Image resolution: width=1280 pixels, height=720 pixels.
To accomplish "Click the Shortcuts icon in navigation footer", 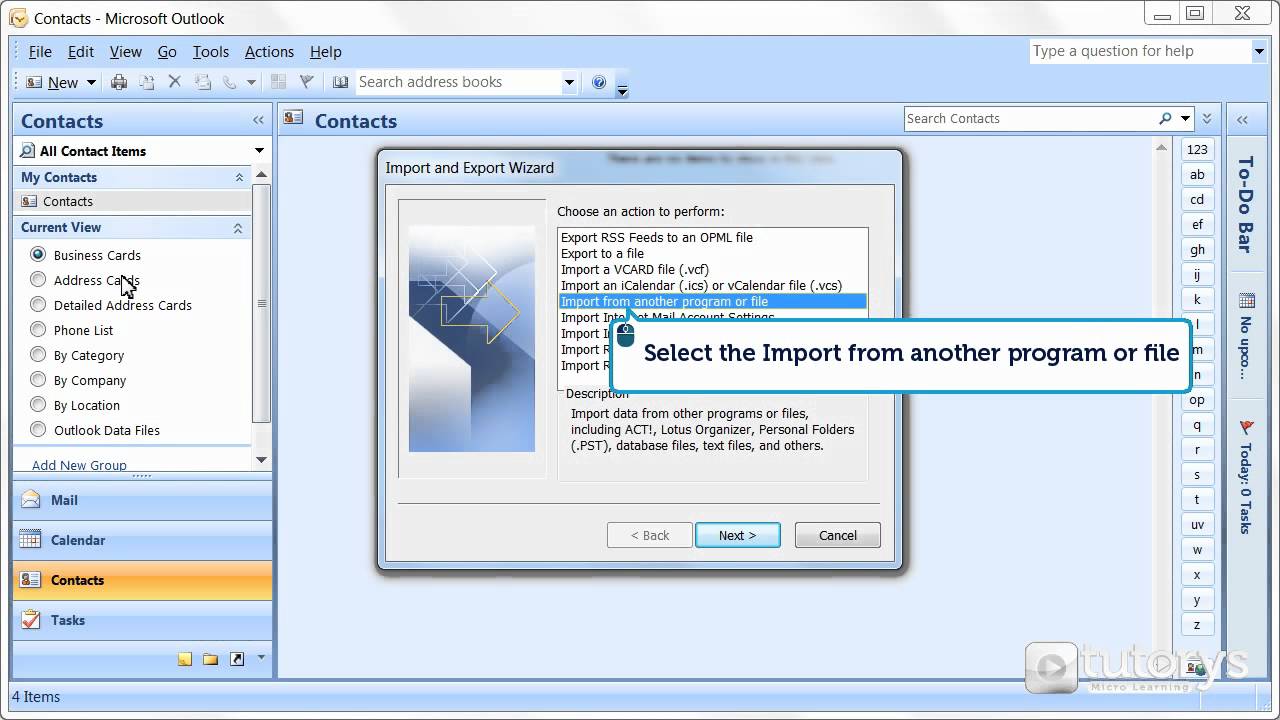I will pyautogui.click(x=236, y=659).
